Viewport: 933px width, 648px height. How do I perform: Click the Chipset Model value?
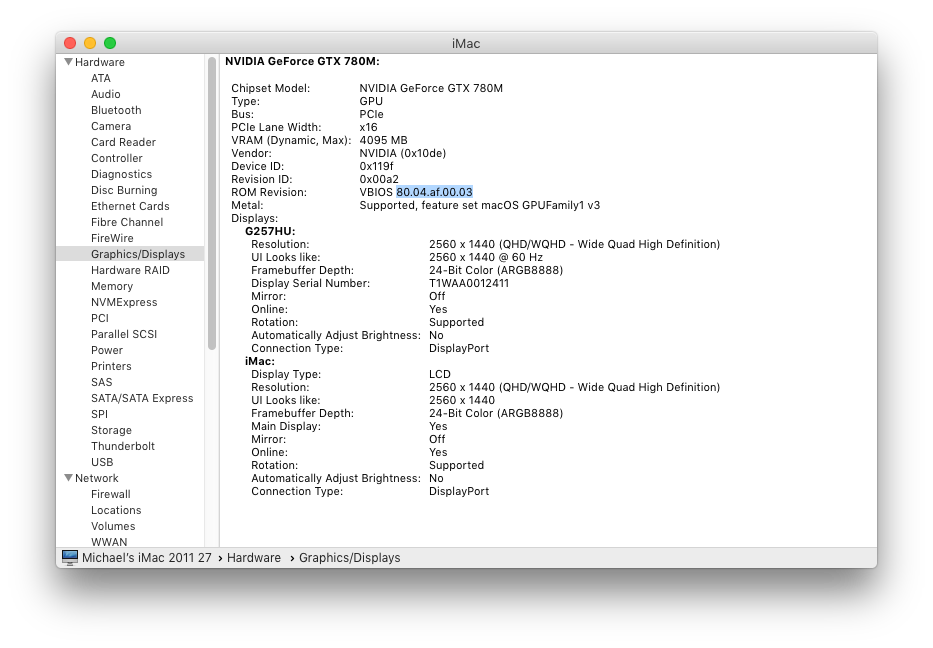[431, 88]
